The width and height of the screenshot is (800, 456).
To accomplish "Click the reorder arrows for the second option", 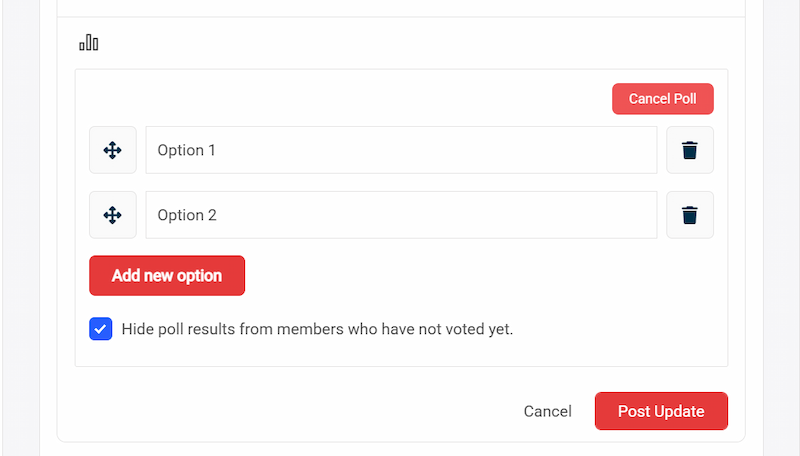I will (x=113, y=215).
